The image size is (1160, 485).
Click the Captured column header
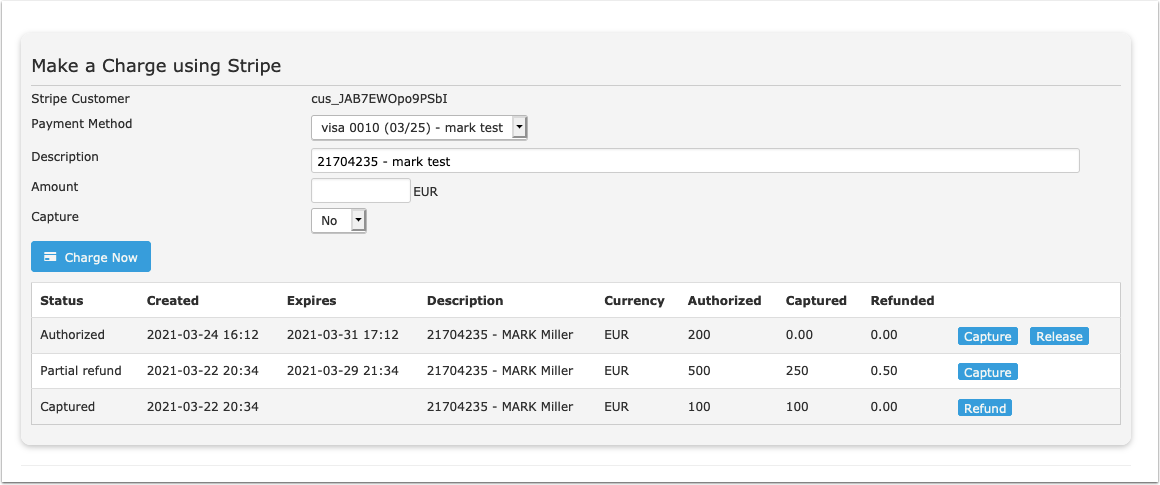[816, 301]
